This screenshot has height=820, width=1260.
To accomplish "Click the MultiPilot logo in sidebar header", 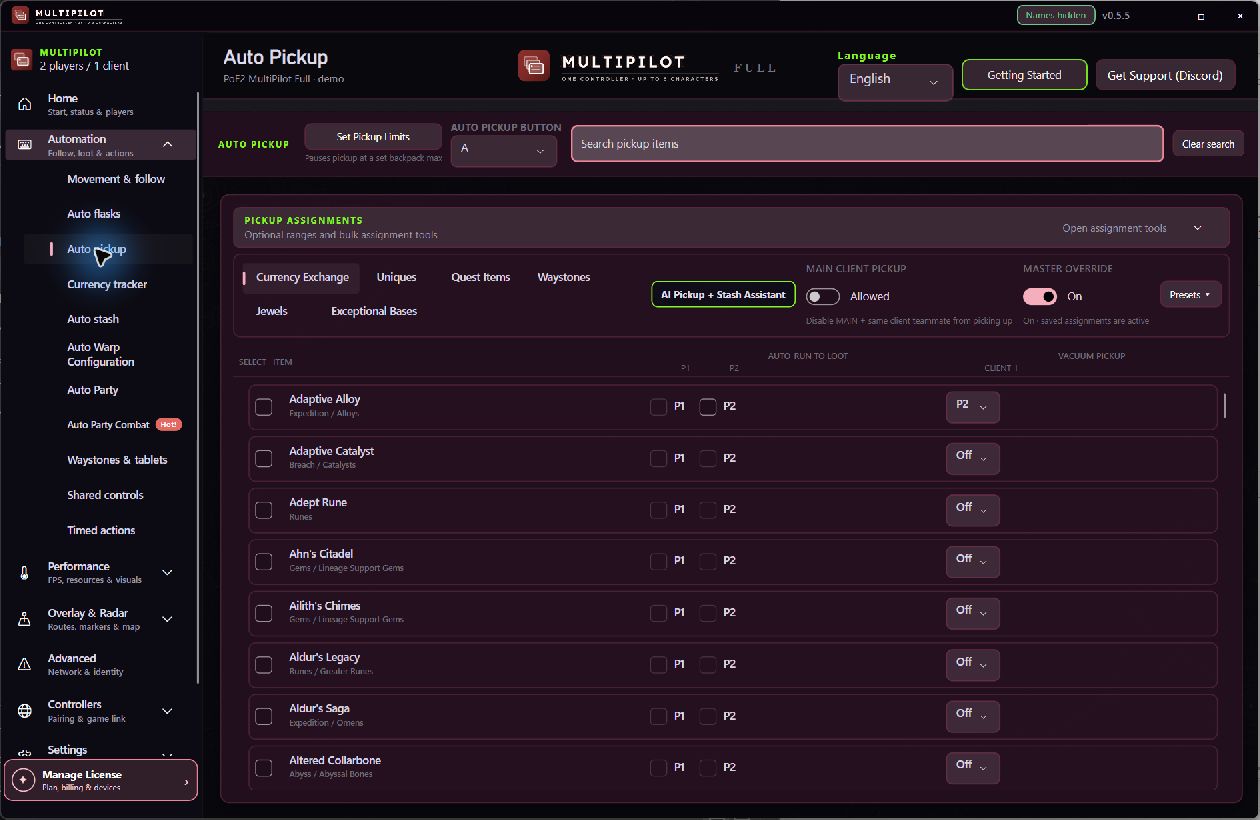I will click(21, 59).
